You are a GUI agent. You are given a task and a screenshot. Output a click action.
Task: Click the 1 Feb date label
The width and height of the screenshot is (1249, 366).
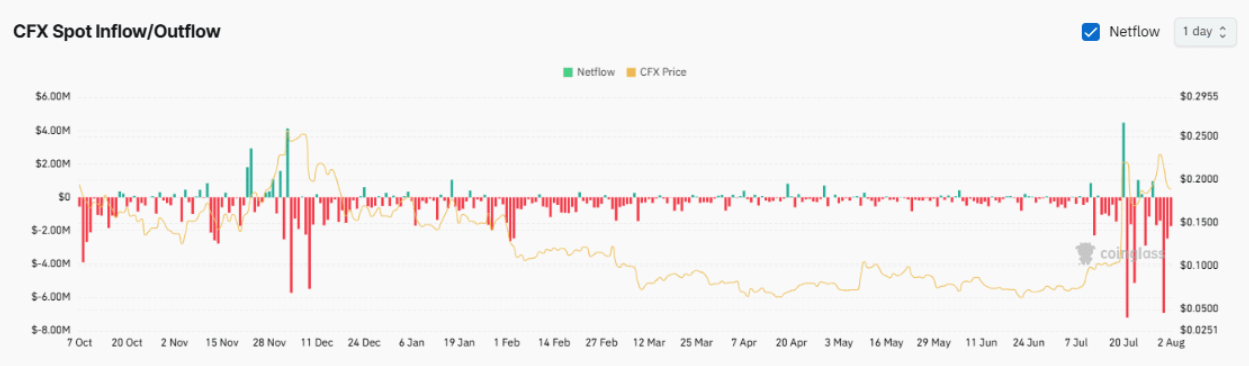[x=507, y=343]
